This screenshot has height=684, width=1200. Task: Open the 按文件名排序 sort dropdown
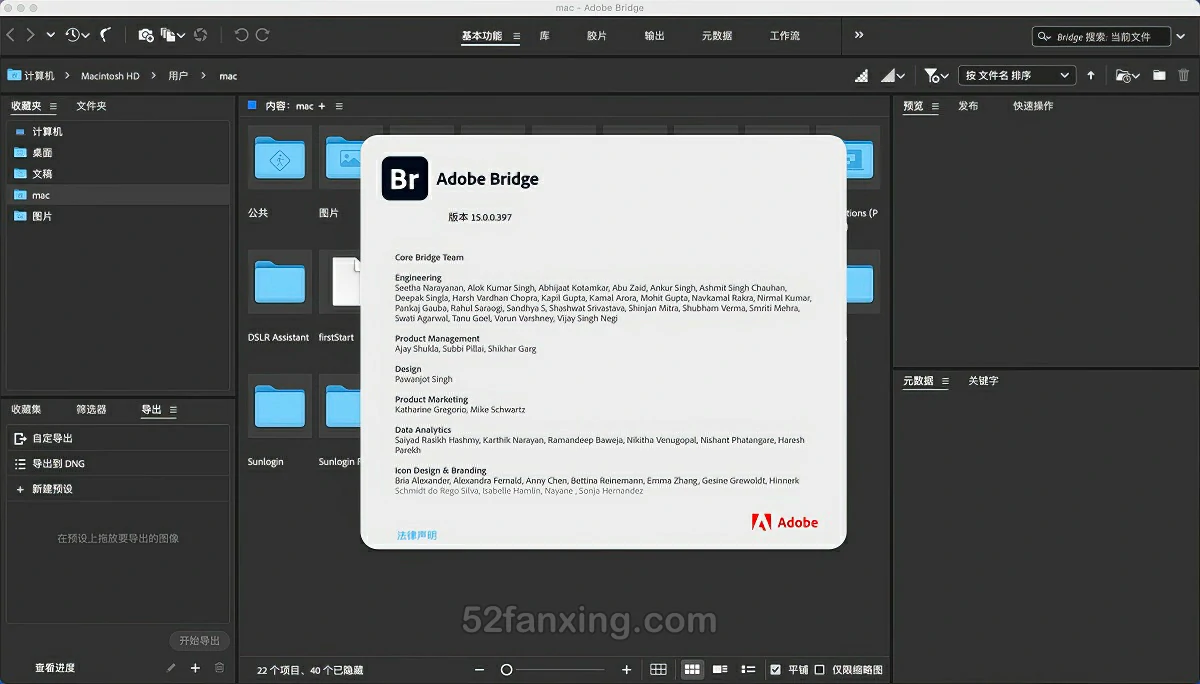coord(1016,76)
